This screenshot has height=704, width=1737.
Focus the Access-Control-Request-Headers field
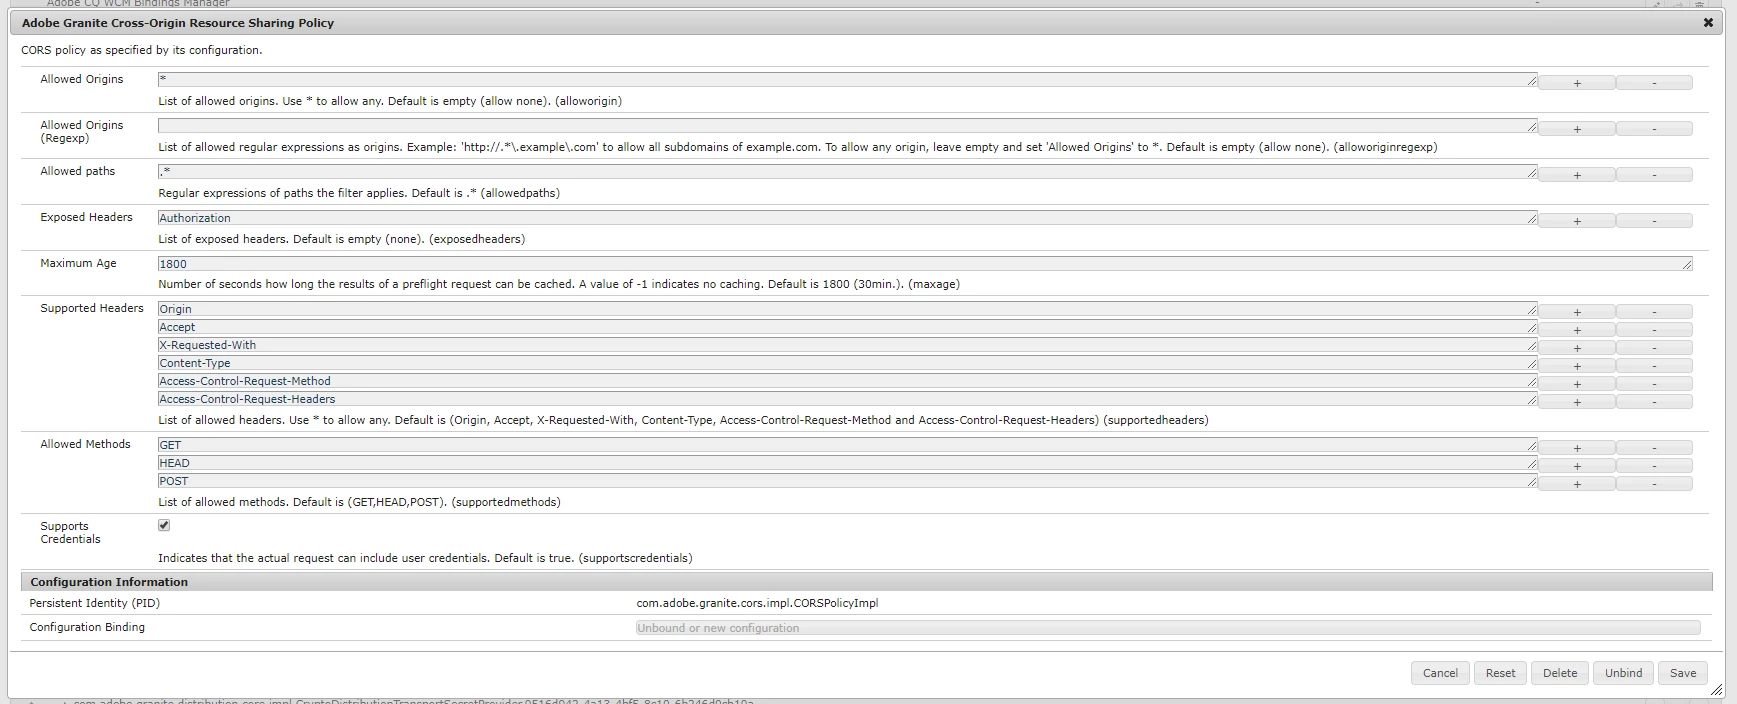pyautogui.click(x=847, y=399)
